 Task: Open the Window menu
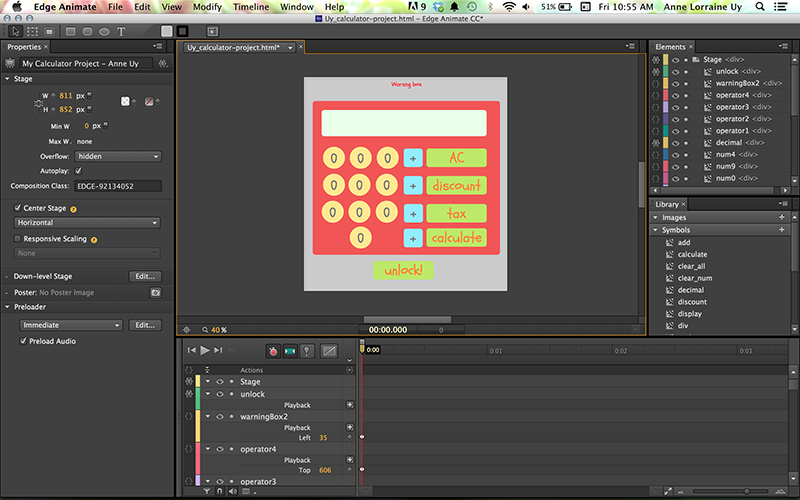[x=297, y=7]
